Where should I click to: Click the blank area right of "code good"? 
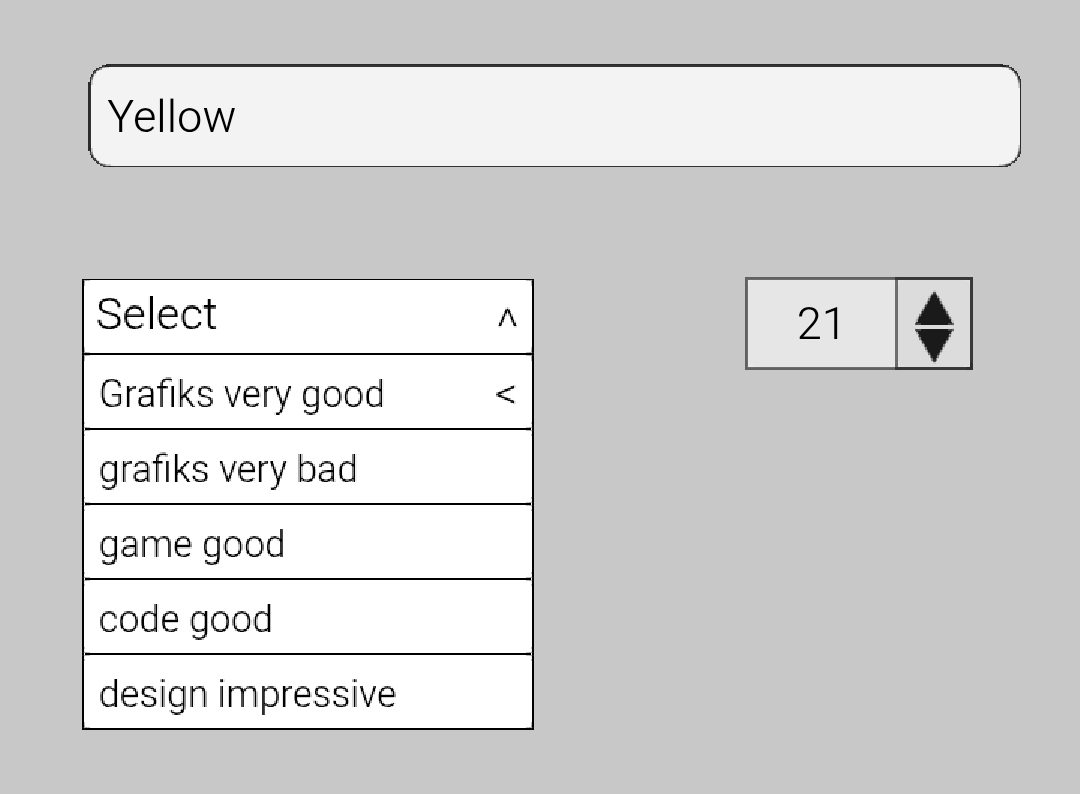pyautogui.click(x=400, y=619)
